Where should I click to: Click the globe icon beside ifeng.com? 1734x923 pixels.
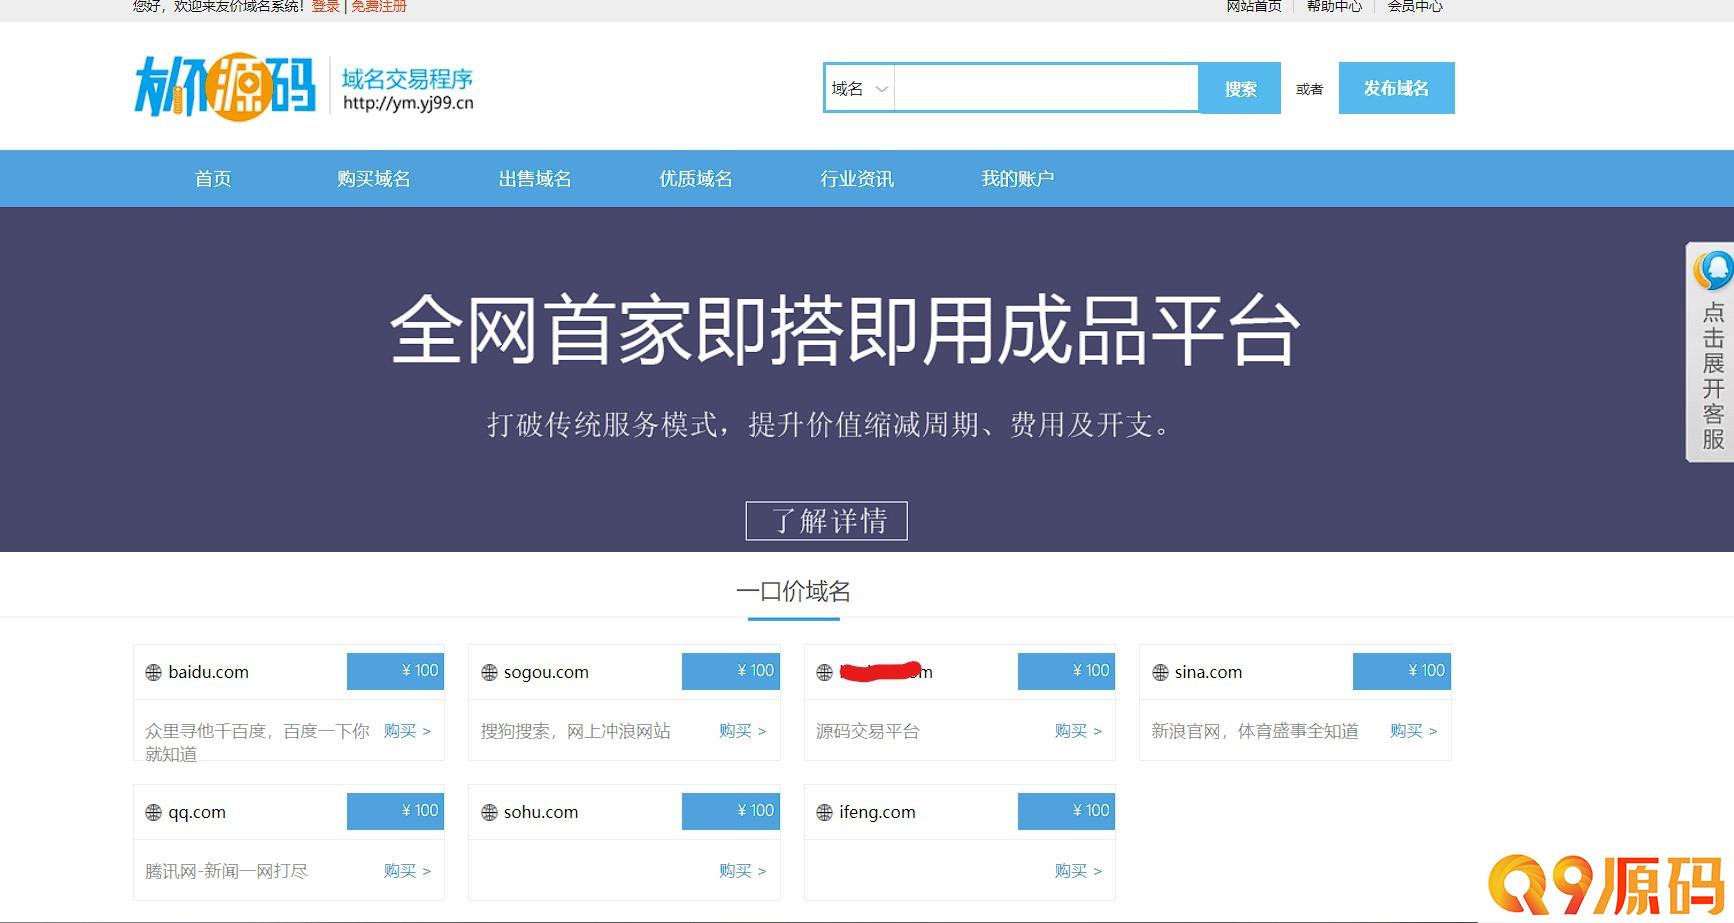point(824,813)
